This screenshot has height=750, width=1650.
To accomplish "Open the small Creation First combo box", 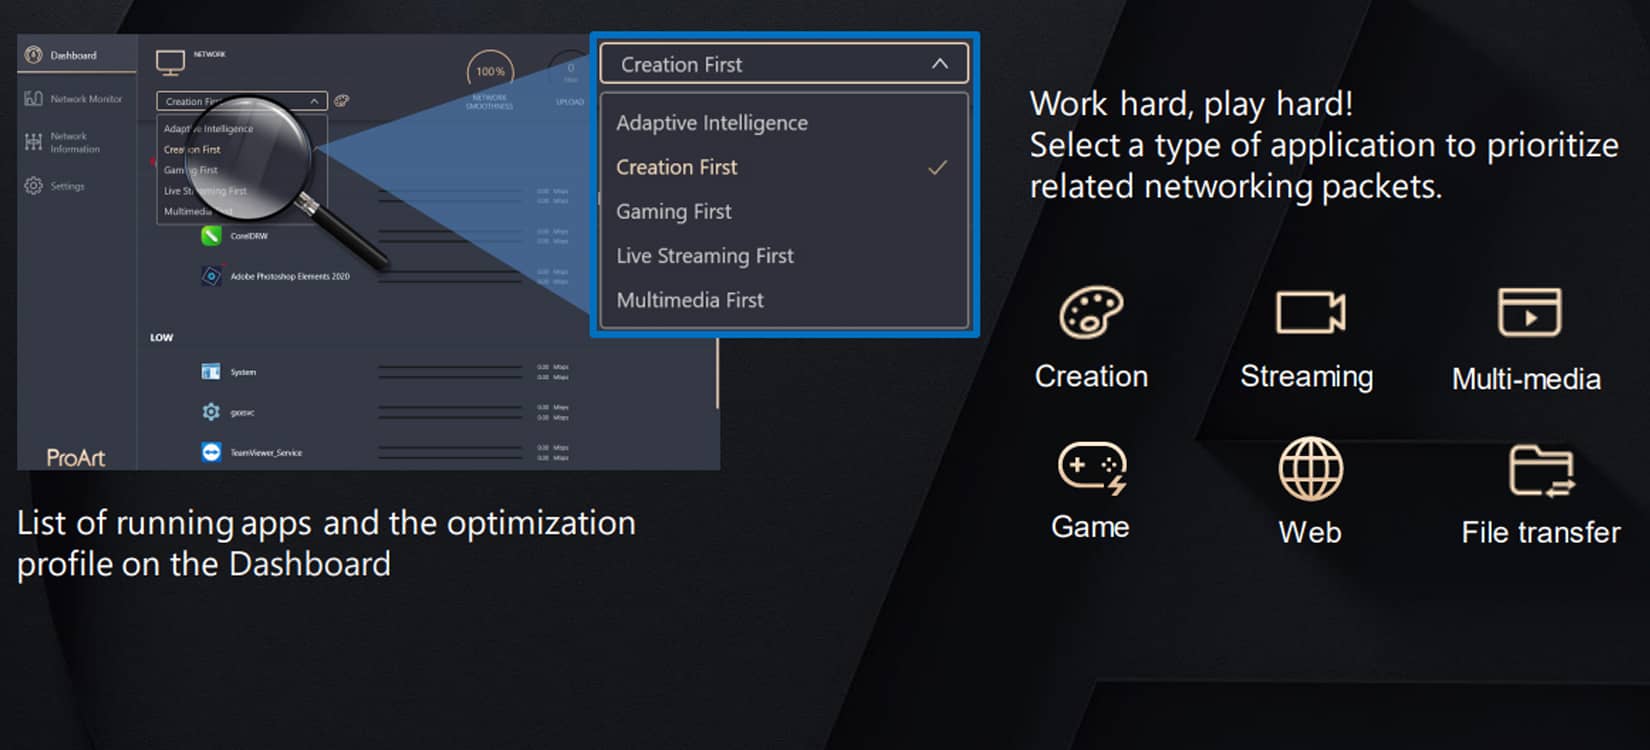I will pos(241,101).
